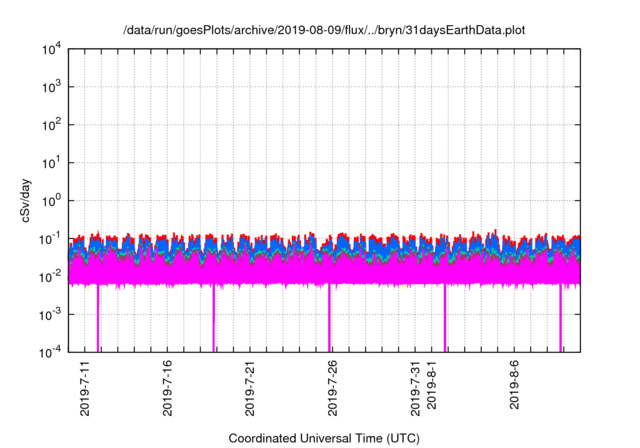Click the 10^3 y-axis tick label
The image size is (640, 448).
pyautogui.click(x=52, y=86)
